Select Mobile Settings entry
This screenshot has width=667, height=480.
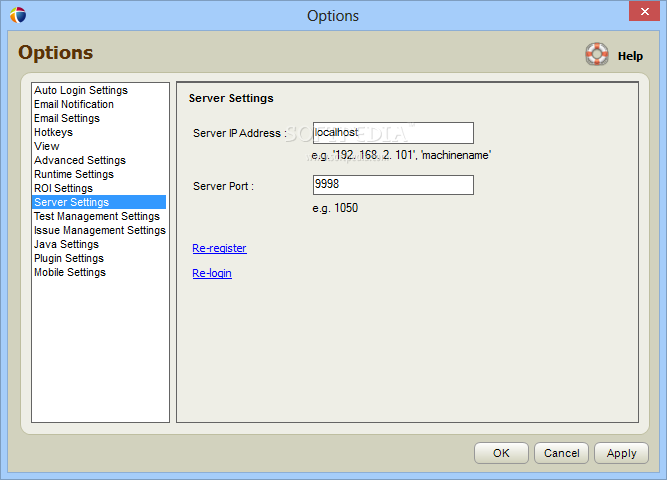pos(70,272)
